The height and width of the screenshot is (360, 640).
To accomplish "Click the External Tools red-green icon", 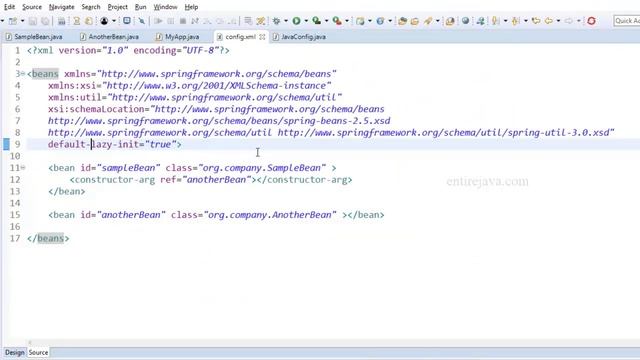I will click(x=337, y=21).
